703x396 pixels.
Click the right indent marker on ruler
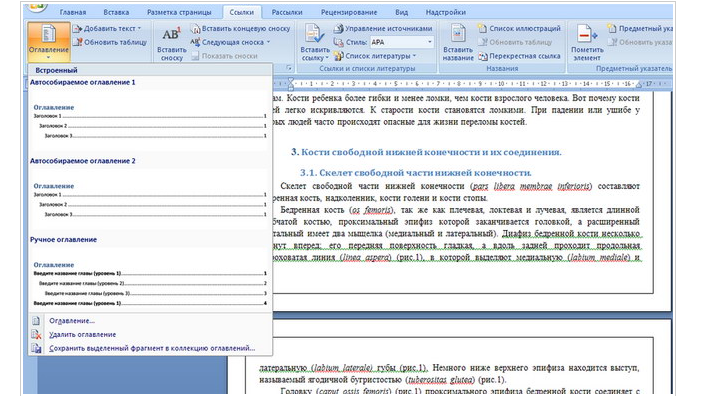coord(638,84)
